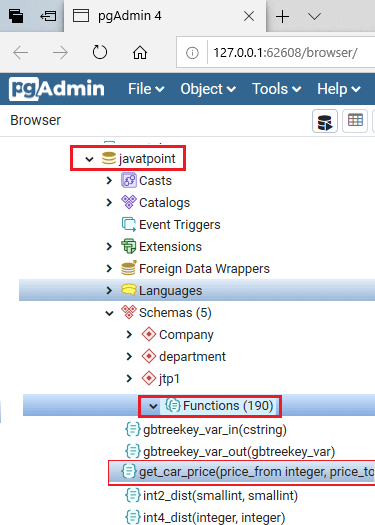
Task: Click the set tabs aside icon
Action: [x=48, y=16]
